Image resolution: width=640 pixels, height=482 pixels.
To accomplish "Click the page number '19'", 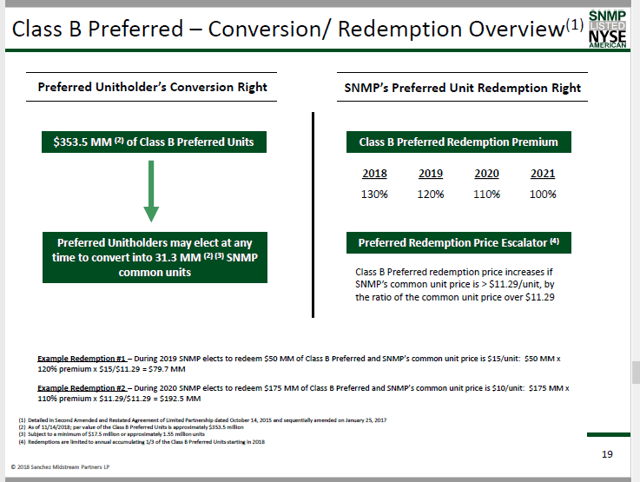I will coord(607,454).
